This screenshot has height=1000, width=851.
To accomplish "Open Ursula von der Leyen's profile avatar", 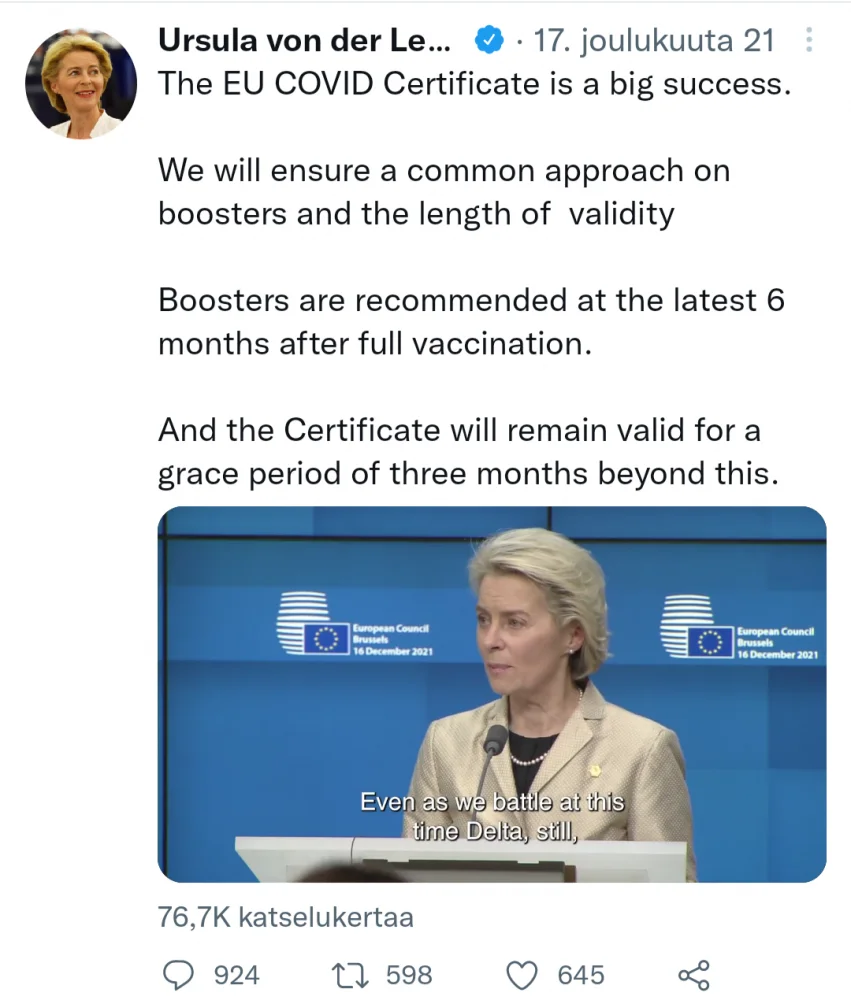I will click(x=80, y=84).
